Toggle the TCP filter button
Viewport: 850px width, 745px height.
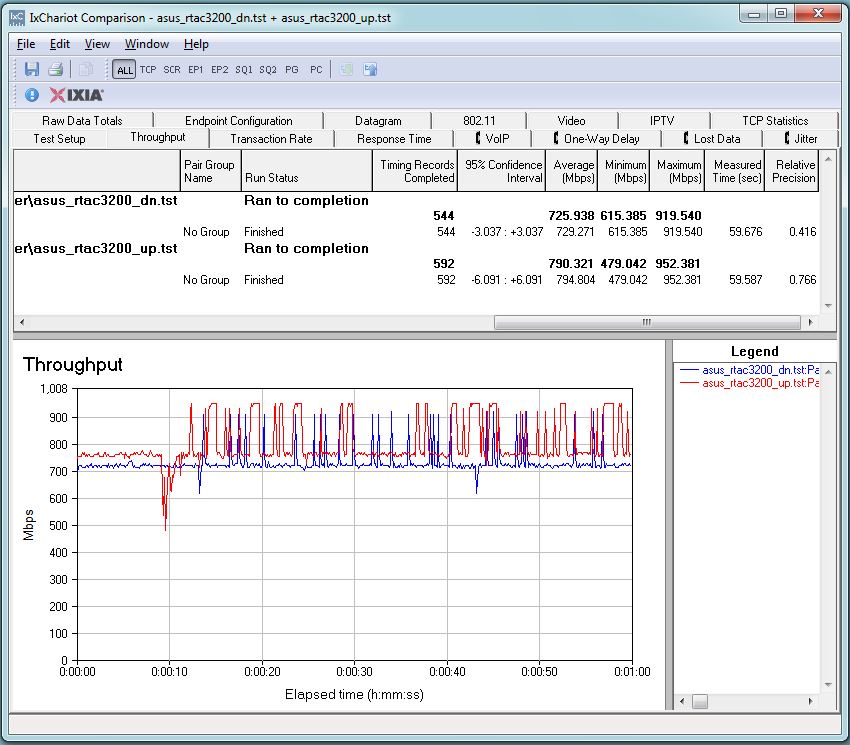point(148,69)
